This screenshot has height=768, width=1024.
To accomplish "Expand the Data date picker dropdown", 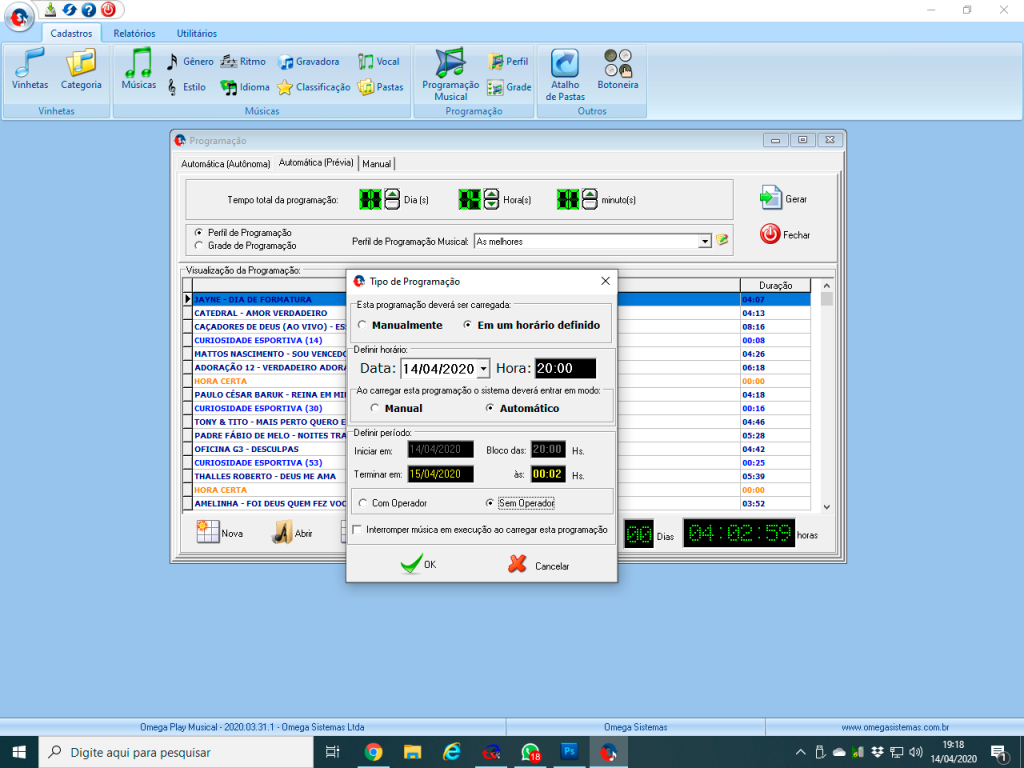I will pos(484,369).
